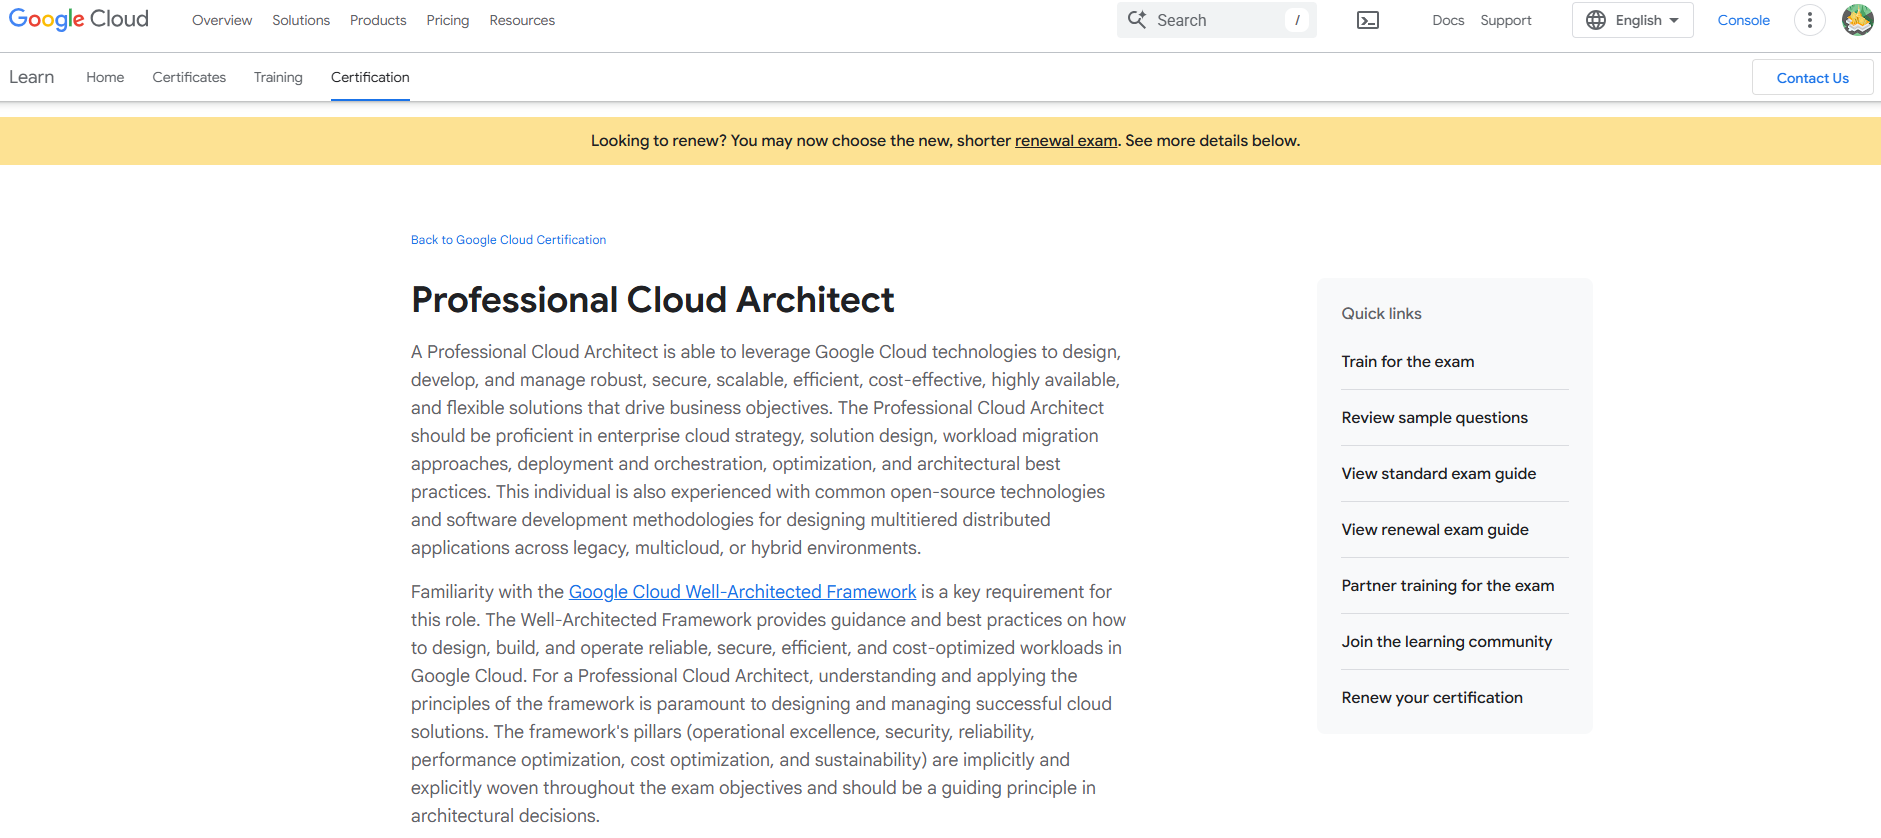Screen dimensions: 1881x838
Task: Click the Professional Cloud Architect heading
Action: [x=653, y=300]
